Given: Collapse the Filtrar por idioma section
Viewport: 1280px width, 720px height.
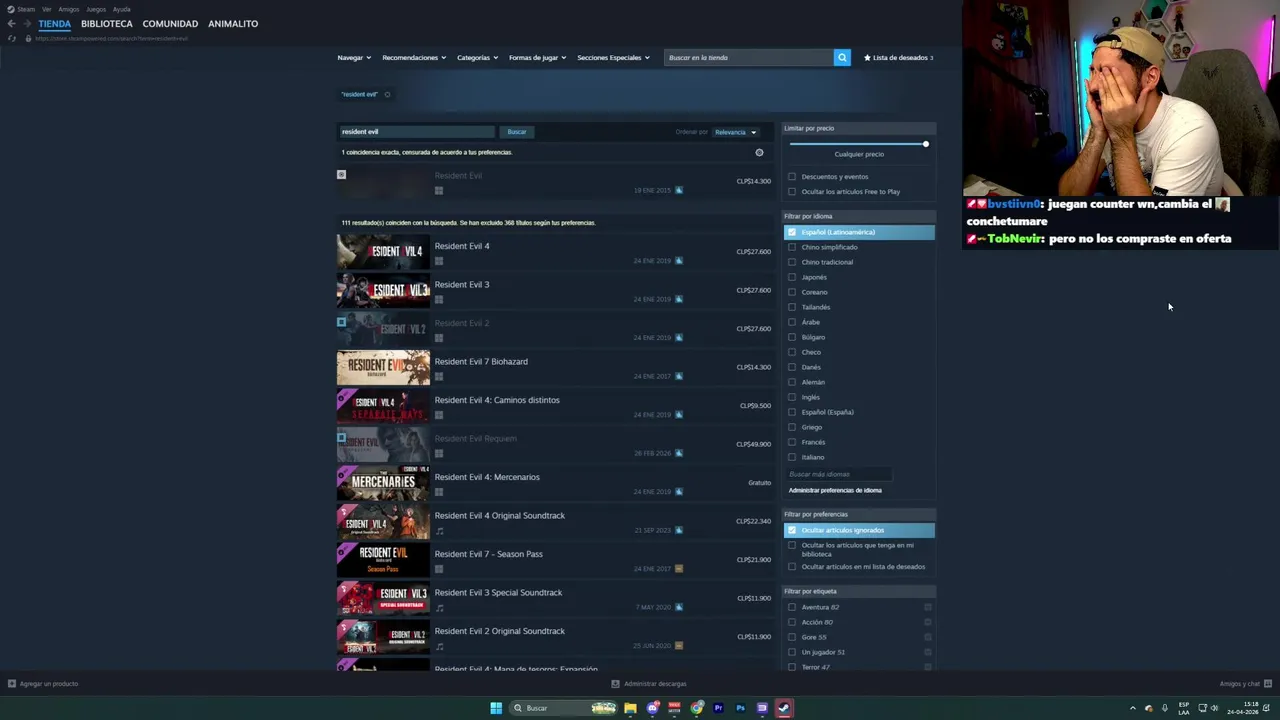Looking at the screenshot, I should 859,216.
